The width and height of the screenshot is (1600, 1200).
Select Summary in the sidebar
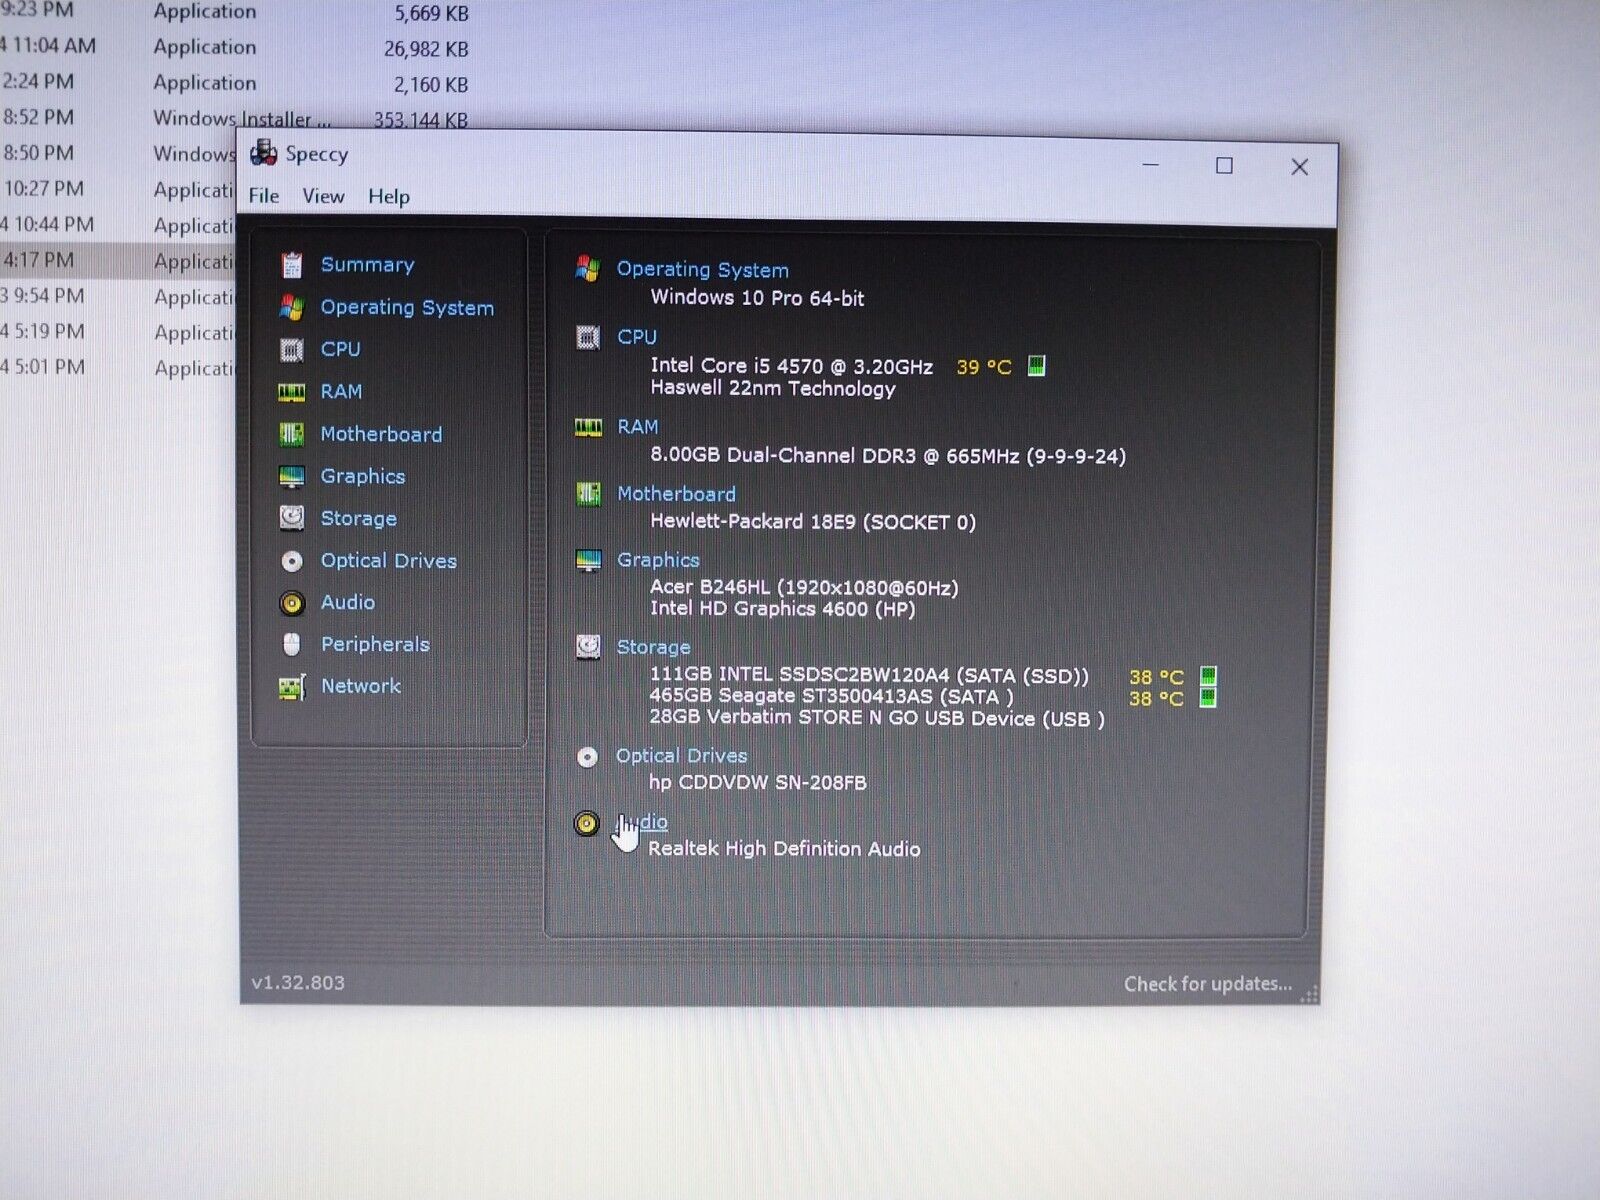tap(367, 265)
